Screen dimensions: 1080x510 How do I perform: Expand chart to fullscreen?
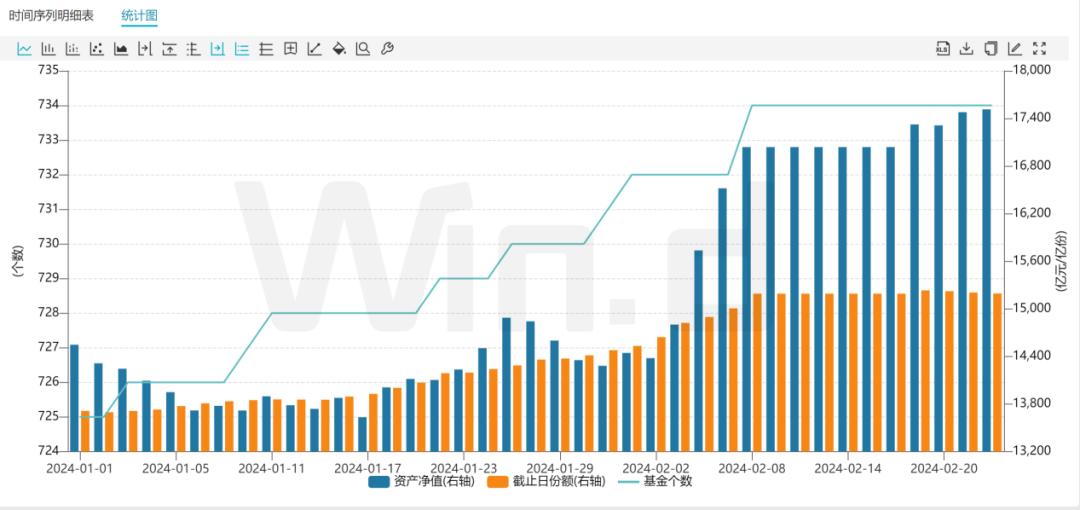coord(1039,48)
